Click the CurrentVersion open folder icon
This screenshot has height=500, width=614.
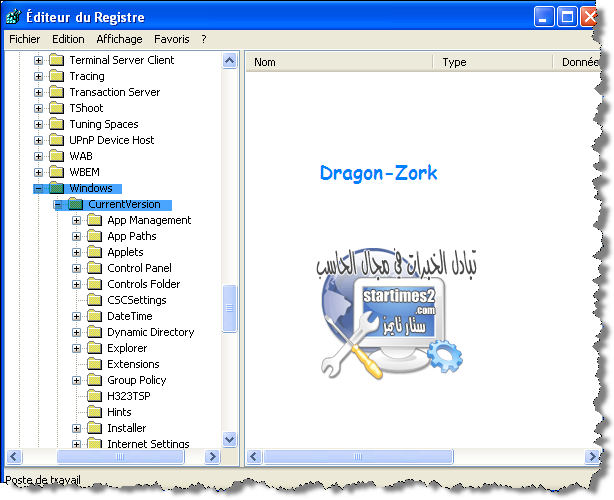coord(76,204)
